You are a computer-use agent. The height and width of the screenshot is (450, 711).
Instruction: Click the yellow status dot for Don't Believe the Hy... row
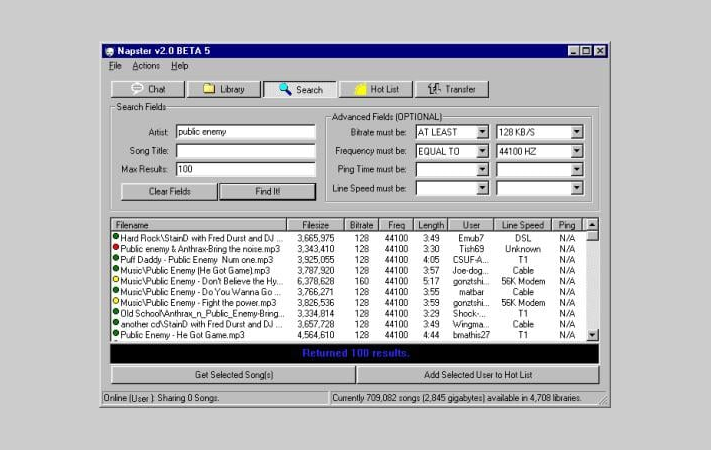click(116, 279)
